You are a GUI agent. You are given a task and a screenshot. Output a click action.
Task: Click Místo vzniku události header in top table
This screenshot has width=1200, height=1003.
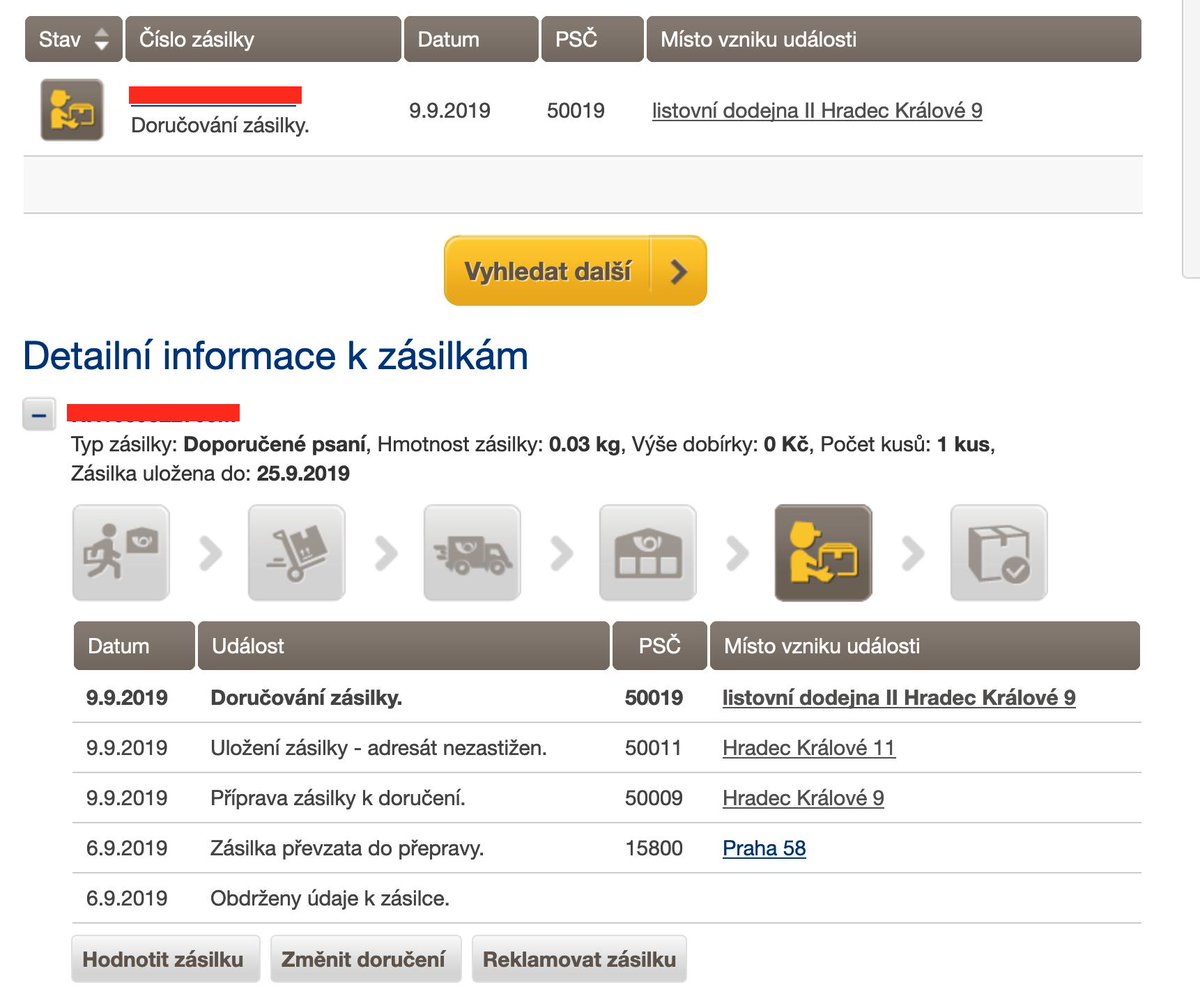click(894, 40)
